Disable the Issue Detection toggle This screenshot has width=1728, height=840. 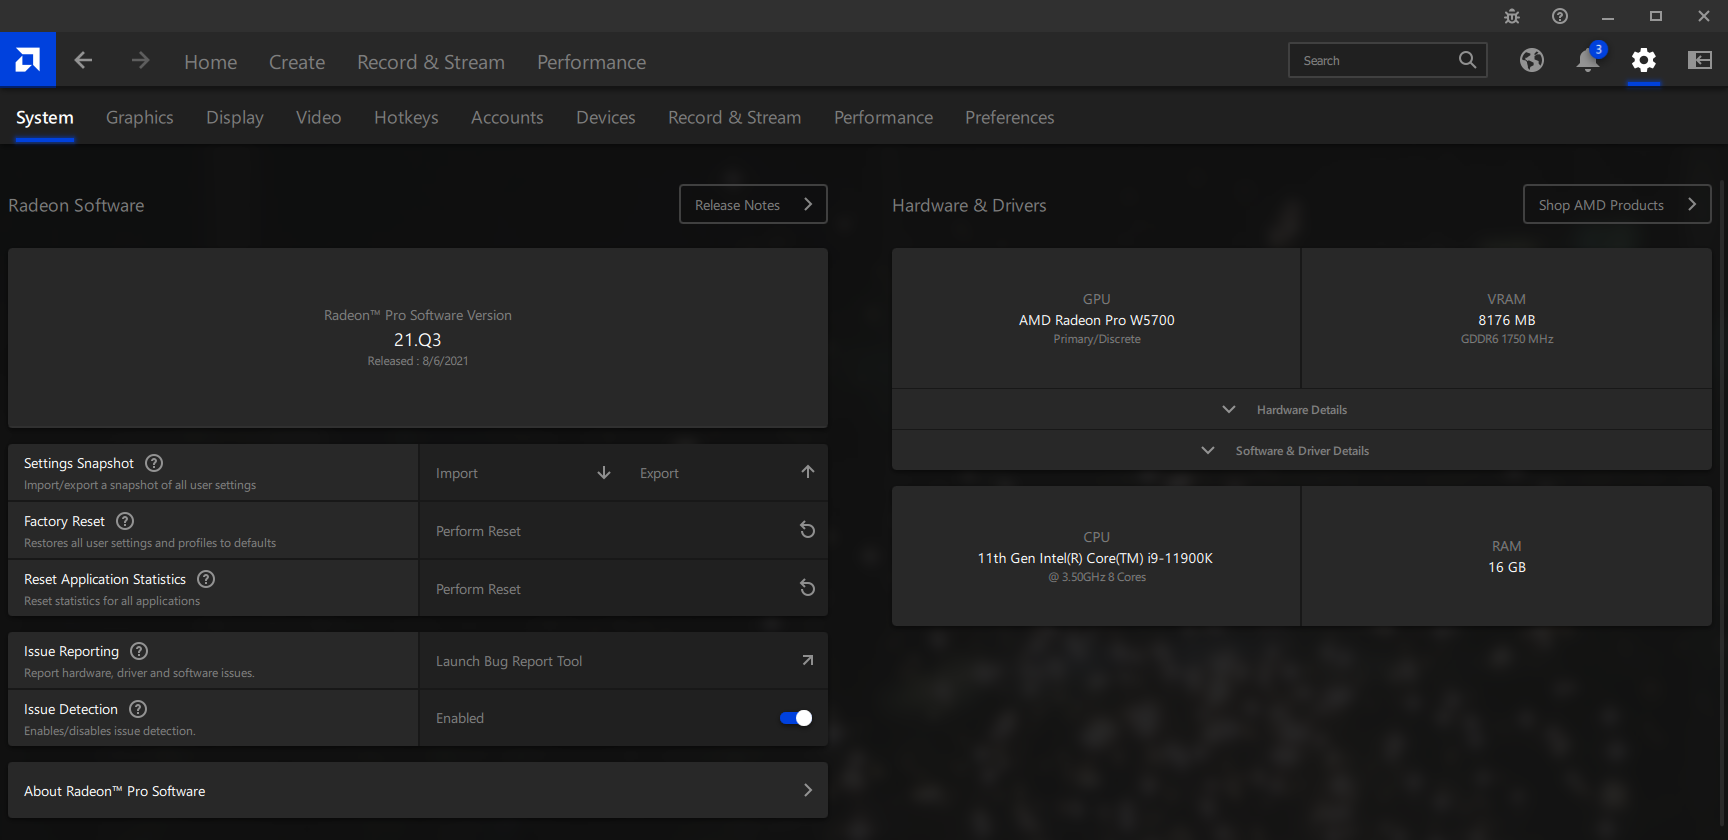point(796,718)
